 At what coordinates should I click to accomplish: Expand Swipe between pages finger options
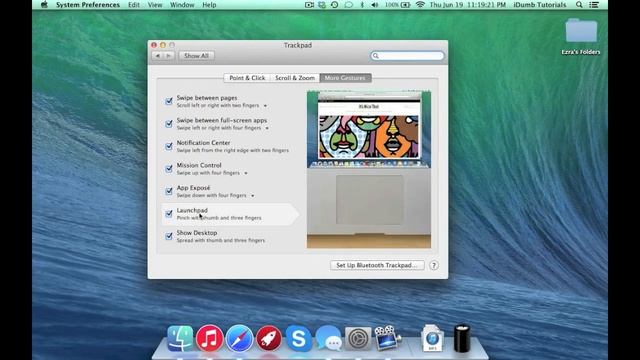(265, 106)
